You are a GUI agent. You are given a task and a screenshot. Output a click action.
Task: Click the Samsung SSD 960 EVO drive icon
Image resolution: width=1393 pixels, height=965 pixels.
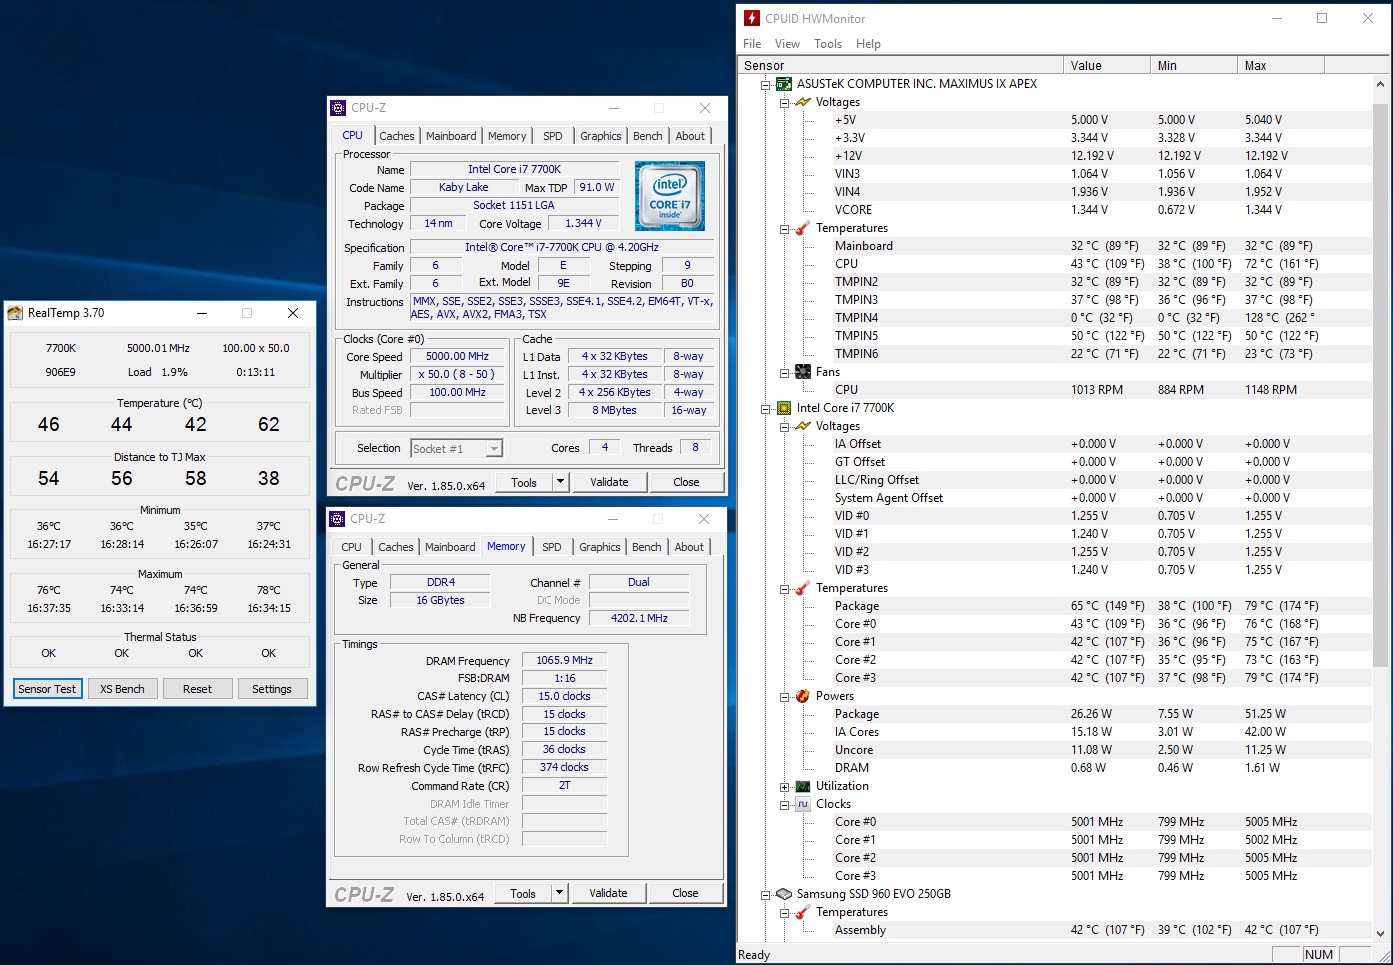click(x=784, y=894)
